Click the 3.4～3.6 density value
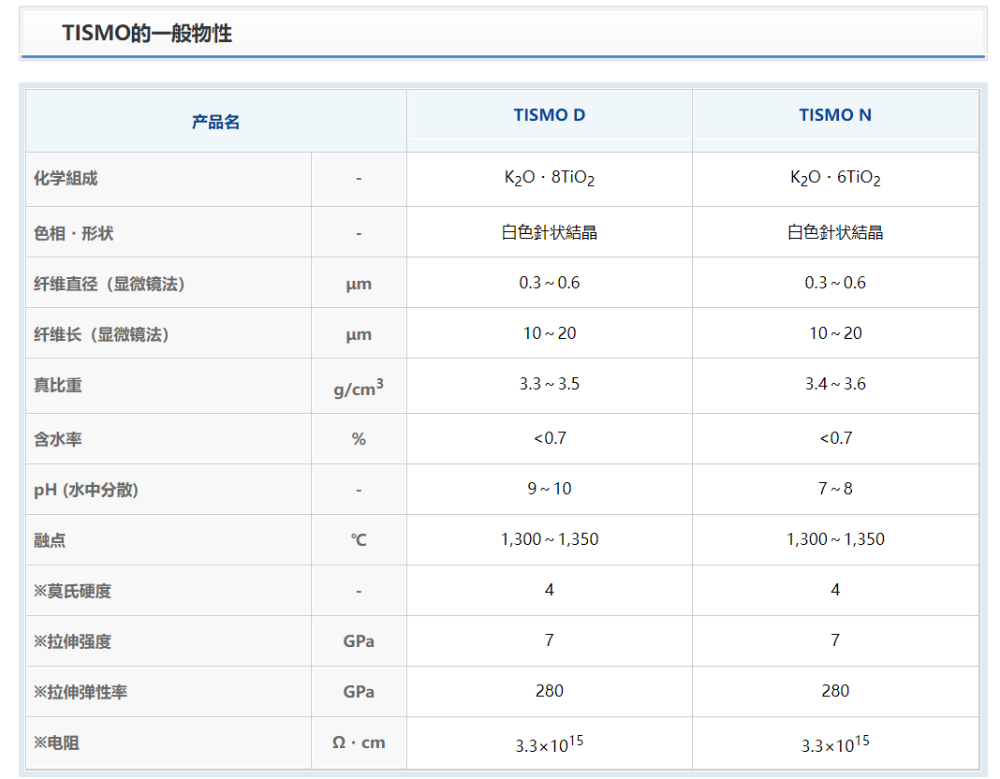Image resolution: width=1000 pixels, height=779 pixels. coord(835,383)
